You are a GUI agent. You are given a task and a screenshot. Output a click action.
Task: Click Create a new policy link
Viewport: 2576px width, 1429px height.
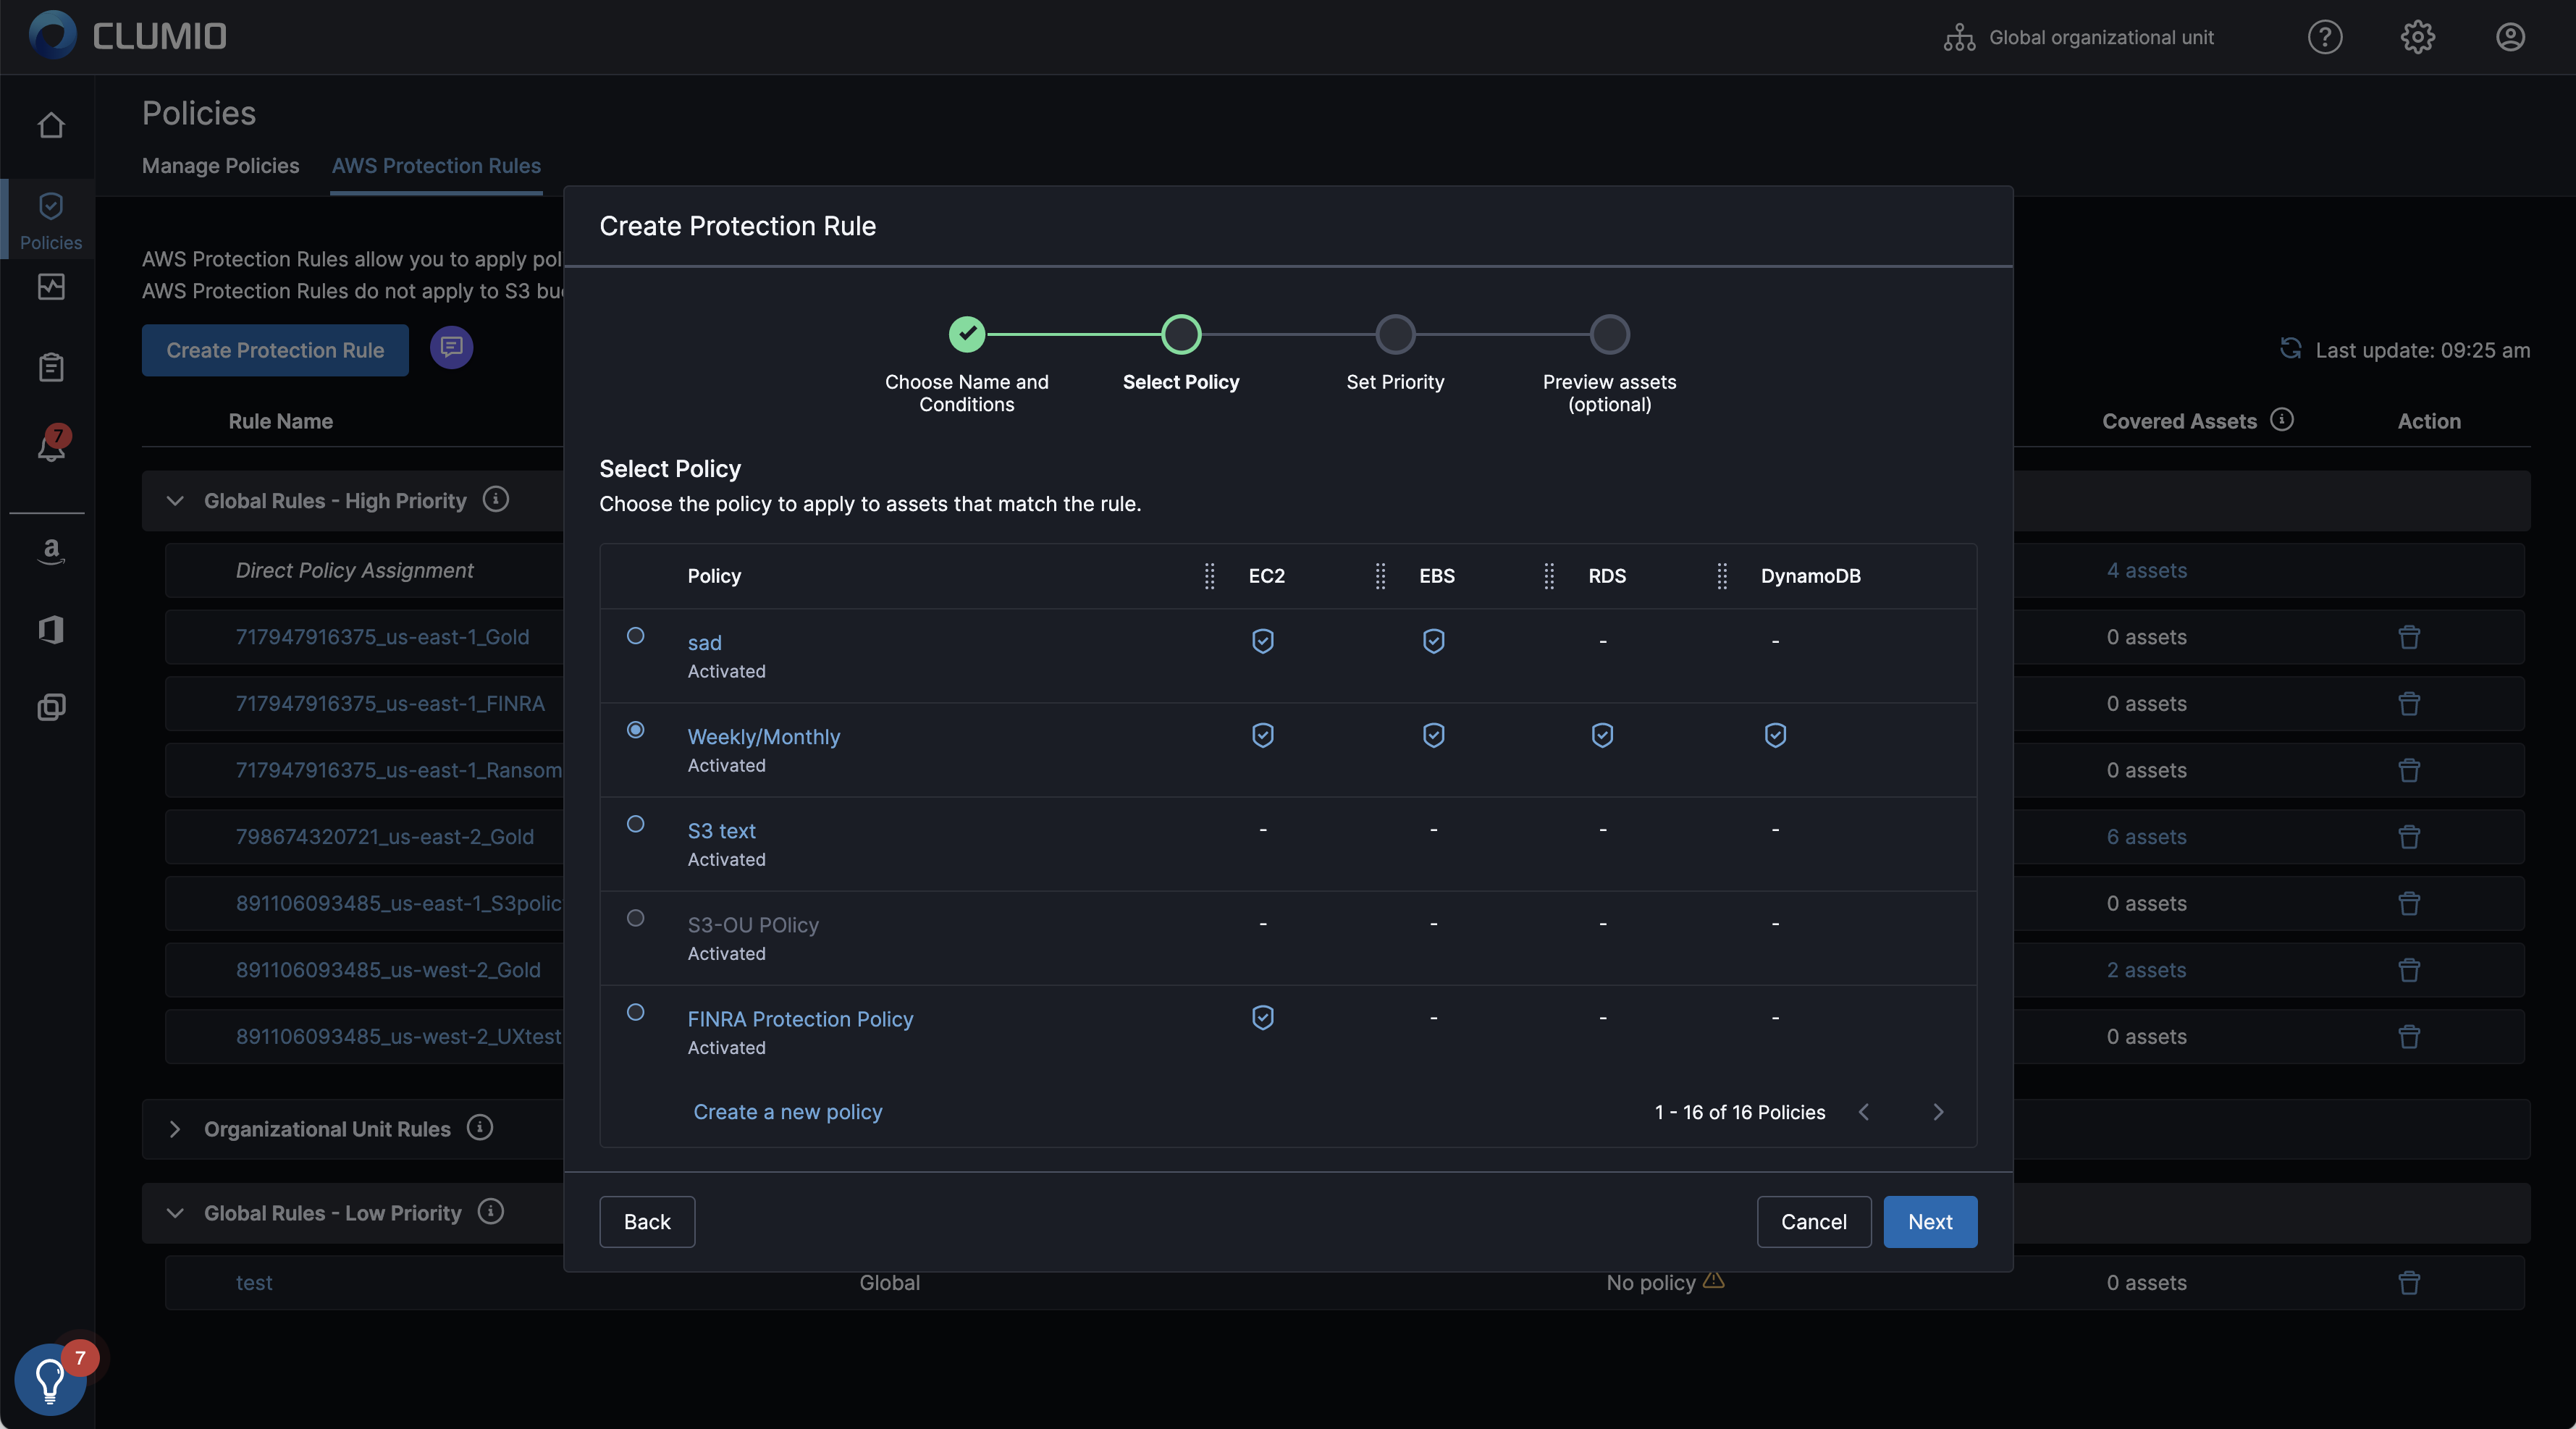point(788,1112)
